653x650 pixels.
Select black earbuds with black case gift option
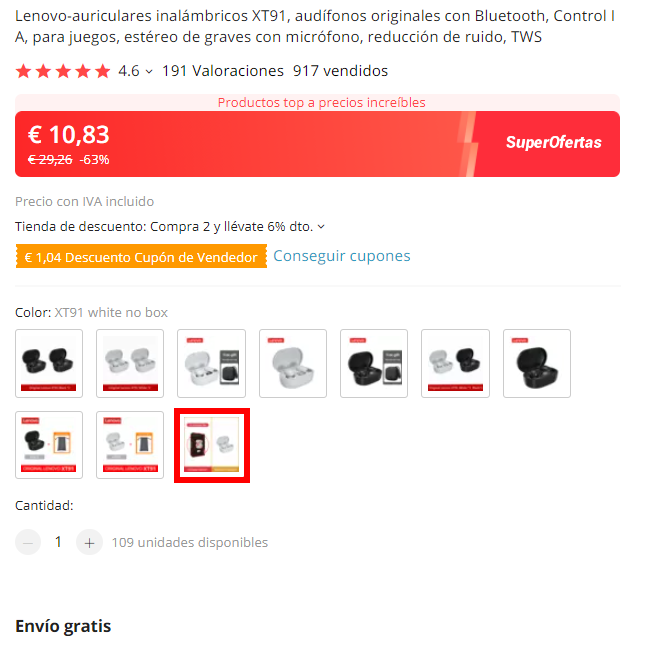[x=374, y=363]
